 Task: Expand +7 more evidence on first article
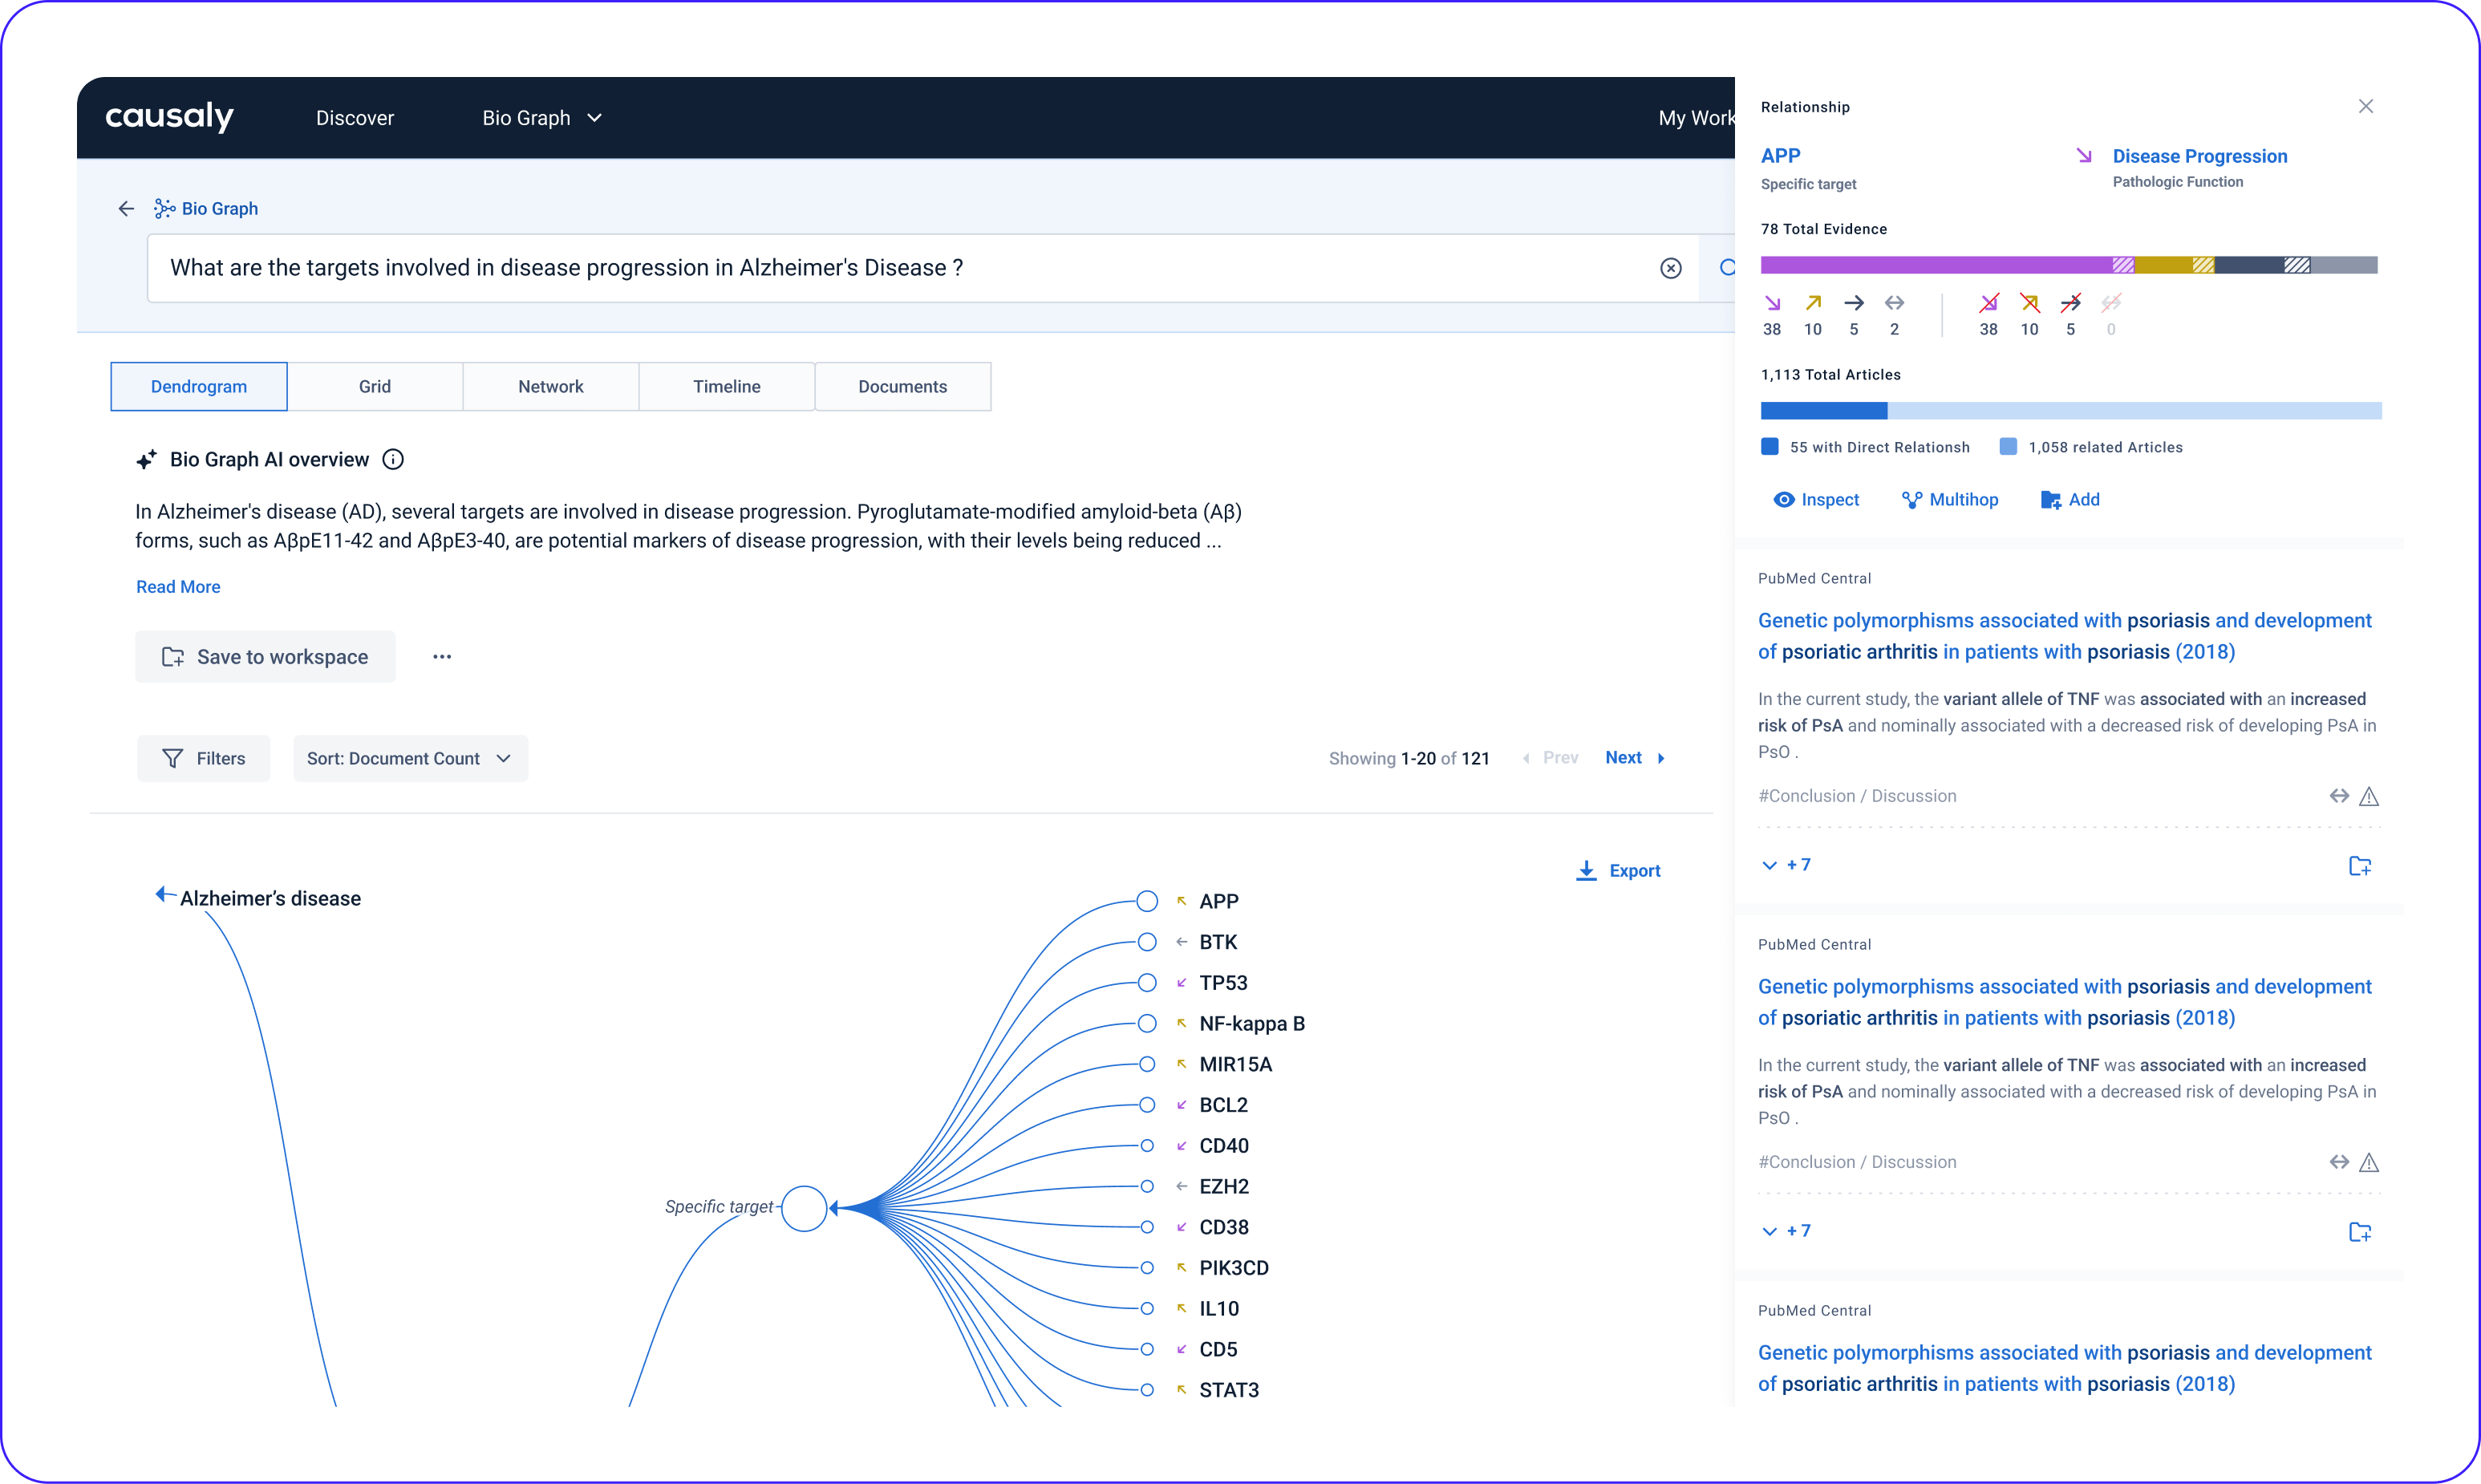[1786, 865]
